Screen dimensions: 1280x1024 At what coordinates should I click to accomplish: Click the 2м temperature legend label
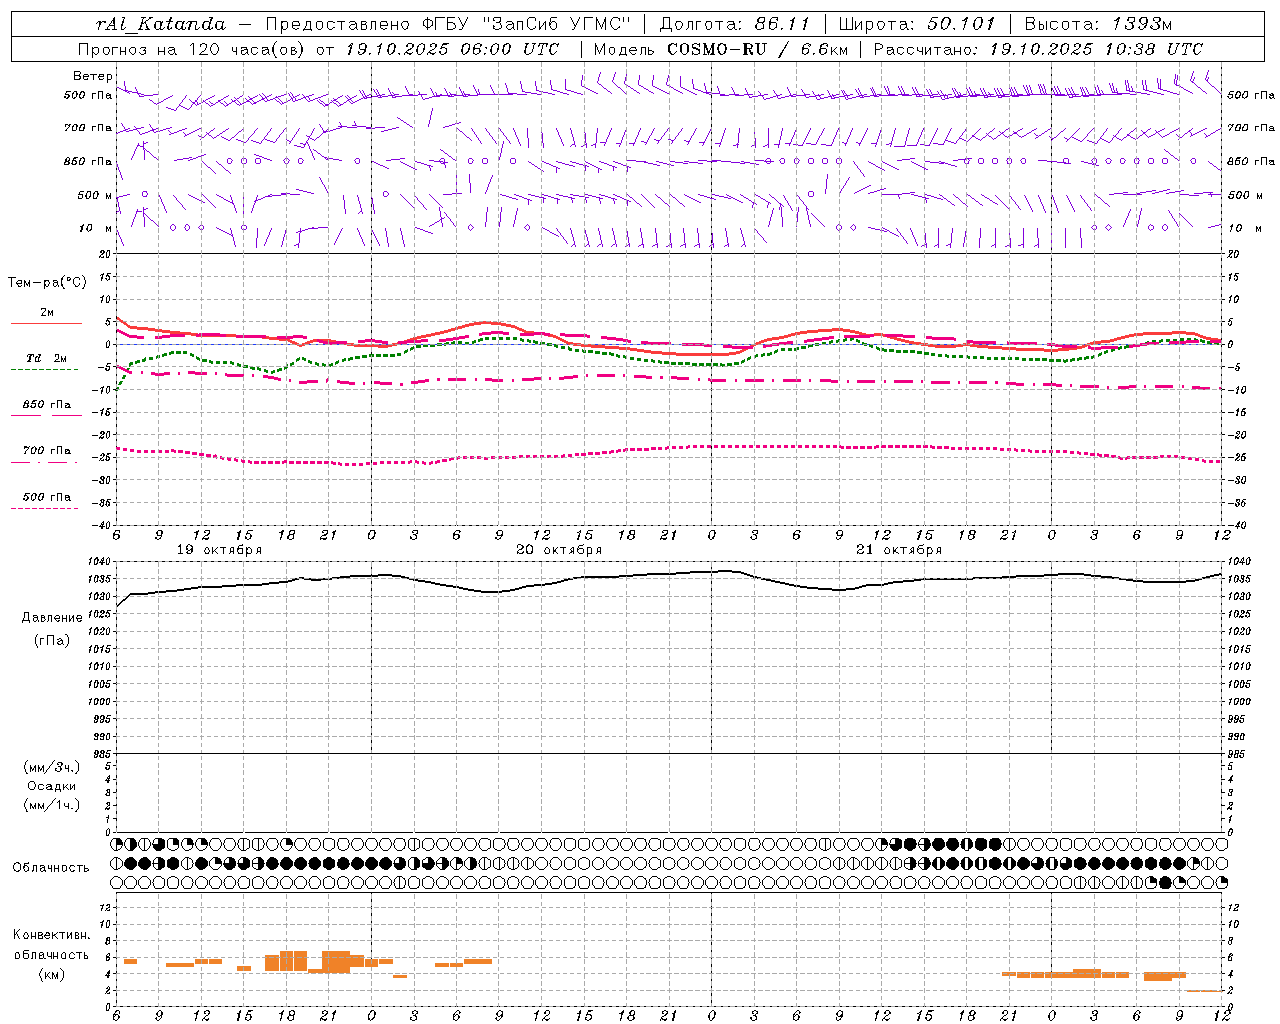pyautogui.click(x=47, y=313)
